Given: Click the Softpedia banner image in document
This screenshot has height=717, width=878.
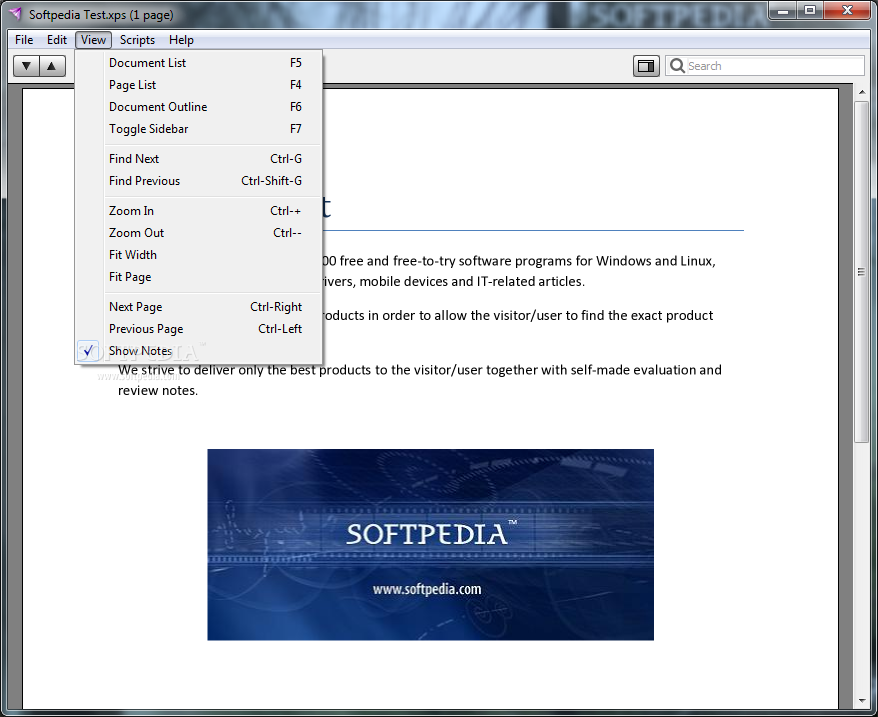Looking at the screenshot, I should [431, 544].
